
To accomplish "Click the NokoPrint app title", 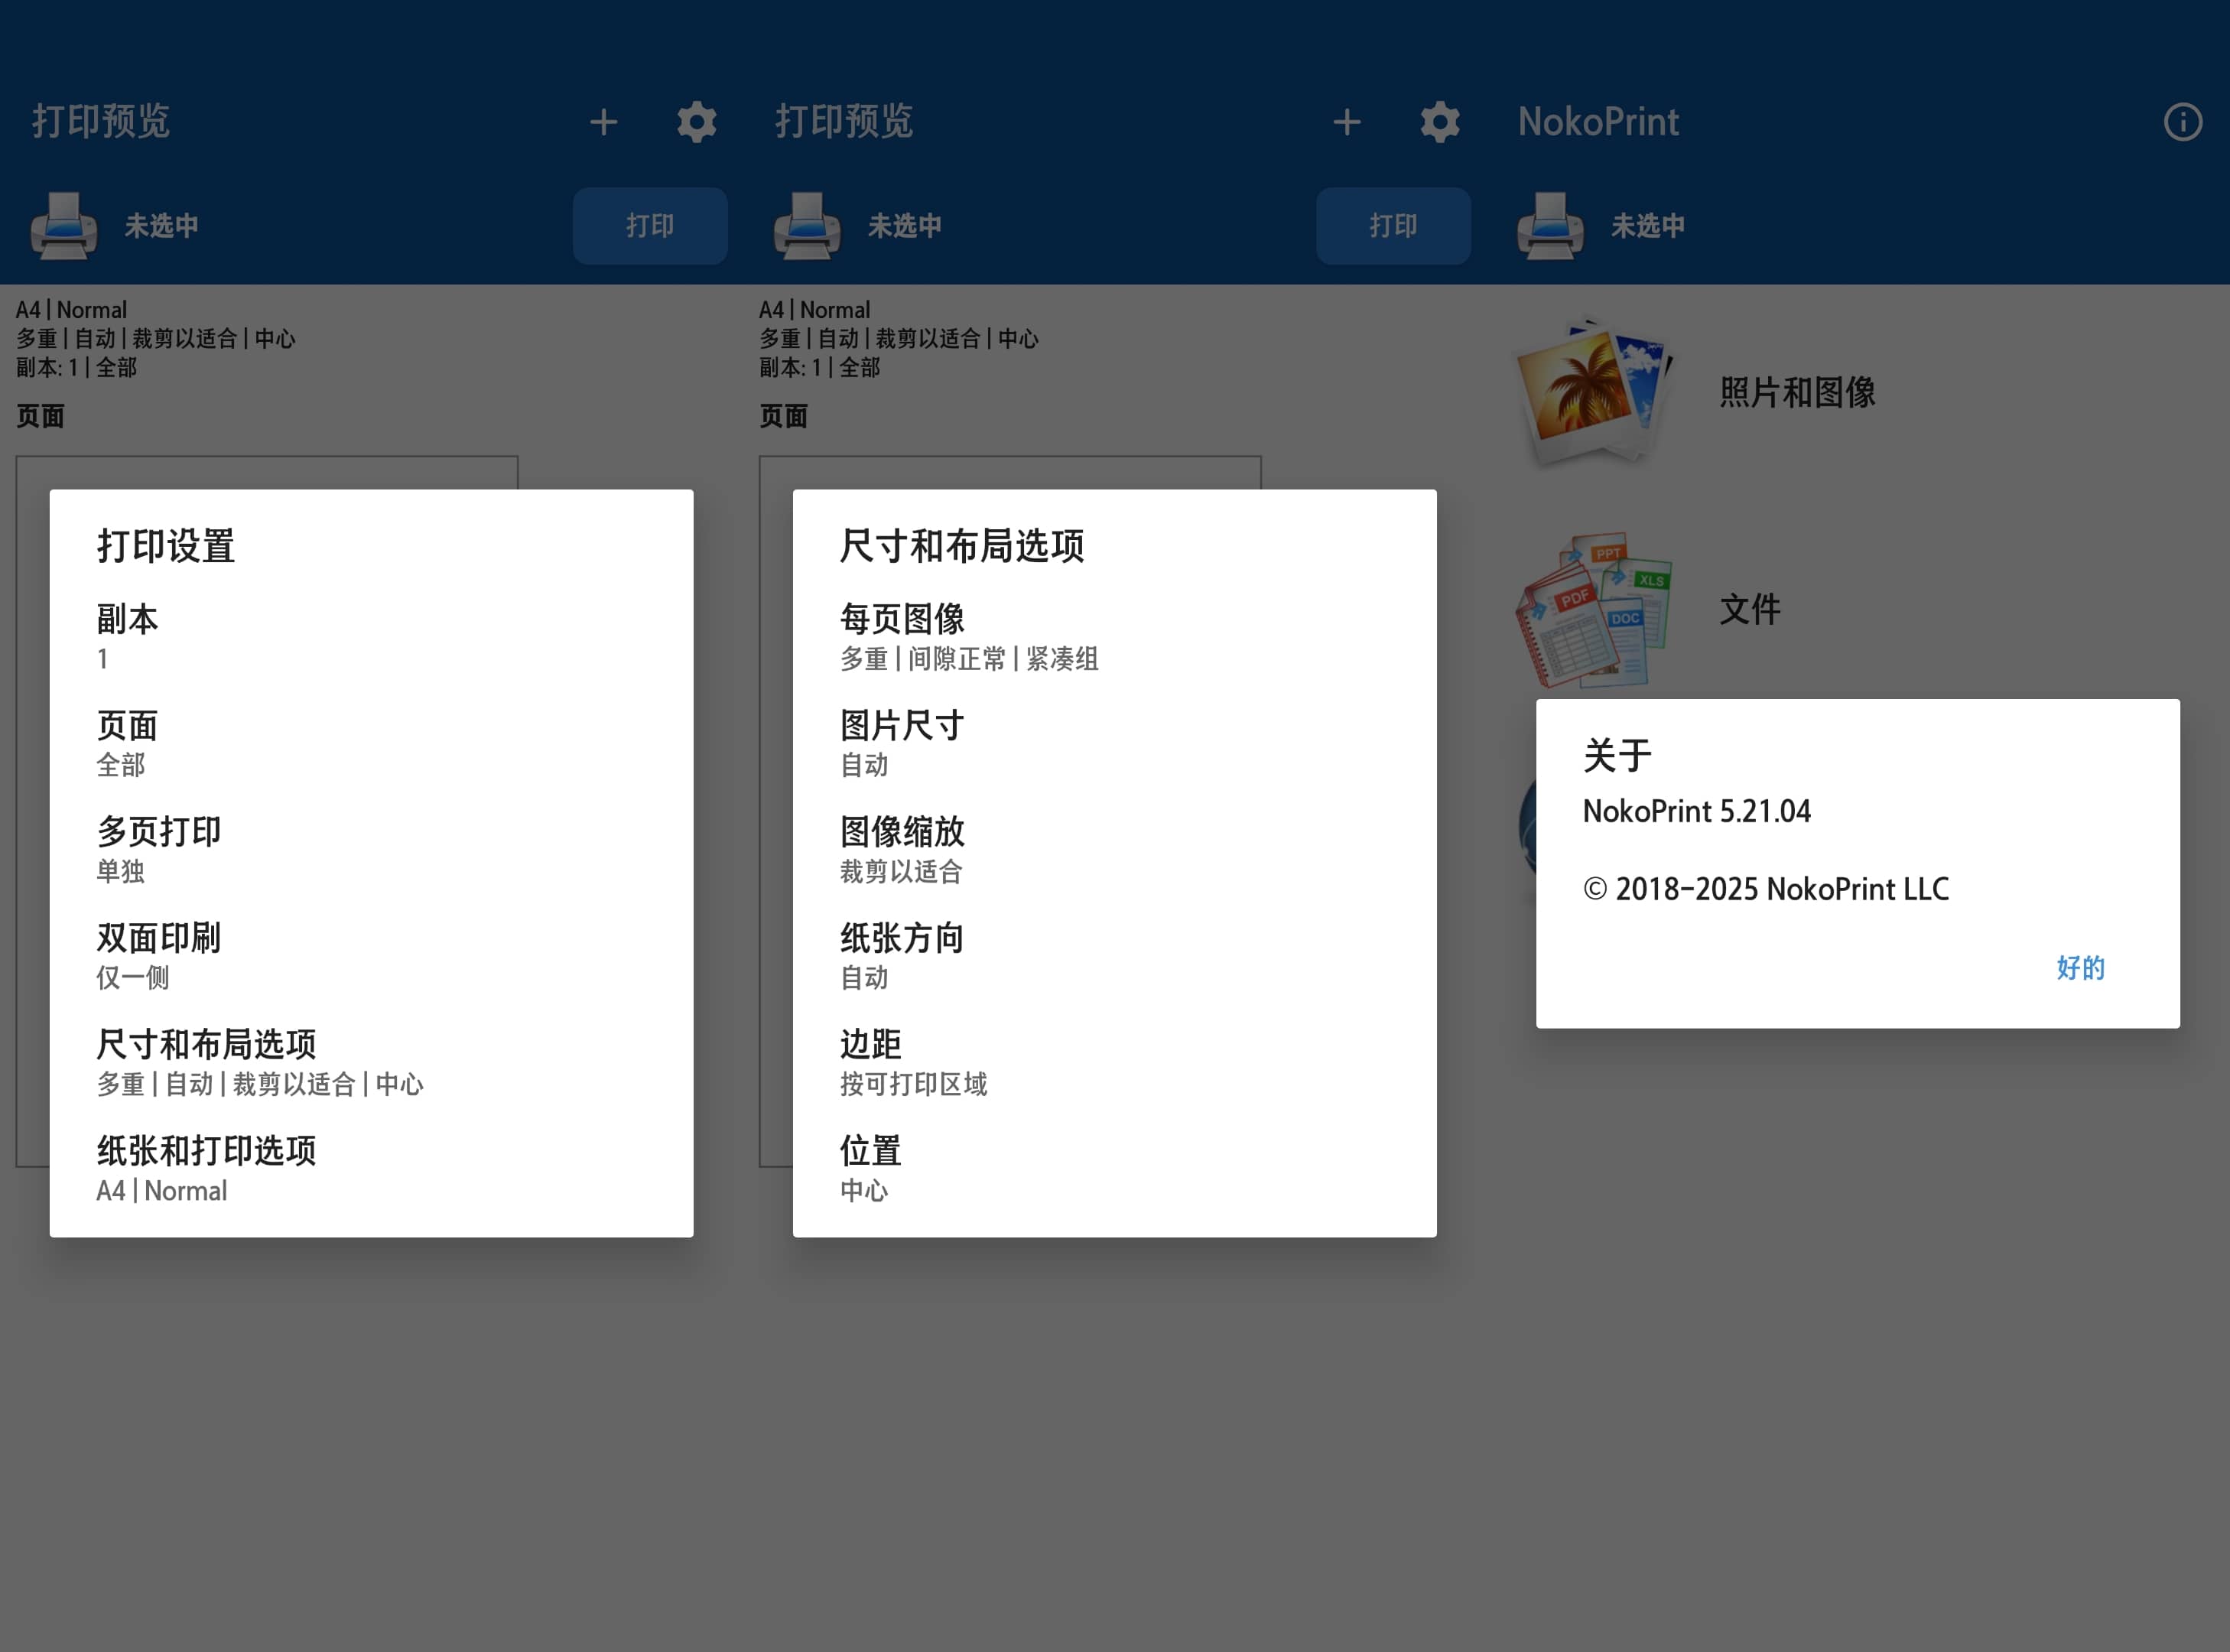I will point(1598,121).
